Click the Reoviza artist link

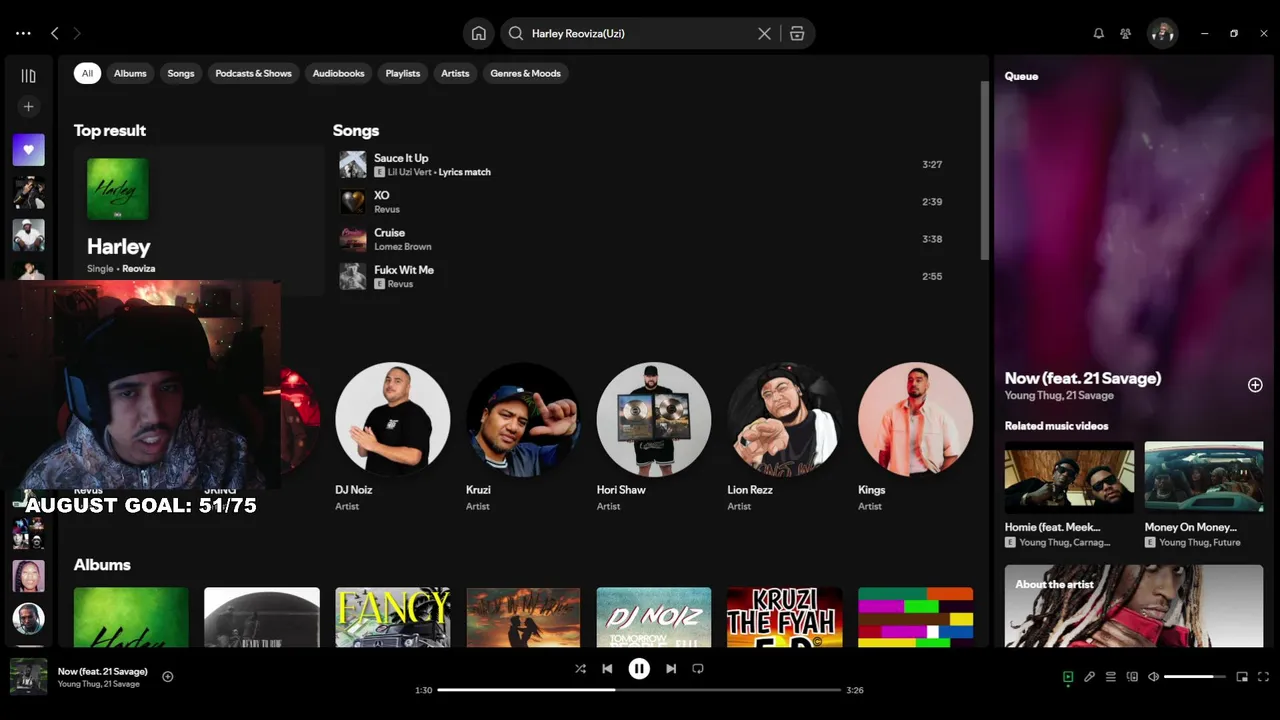[x=139, y=269]
